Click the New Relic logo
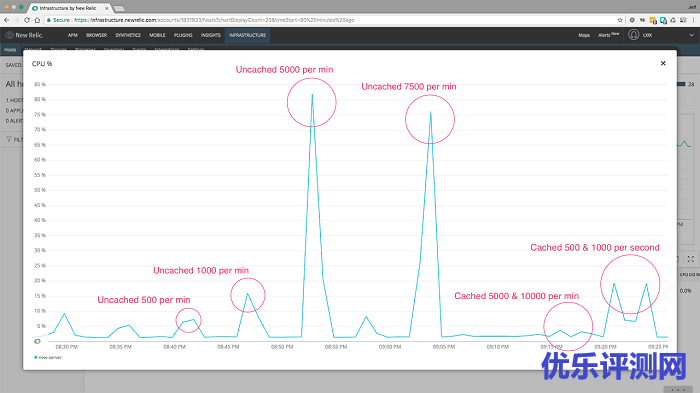Image resolution: width=700 pixels, height=393 pixels. [24, 35]
